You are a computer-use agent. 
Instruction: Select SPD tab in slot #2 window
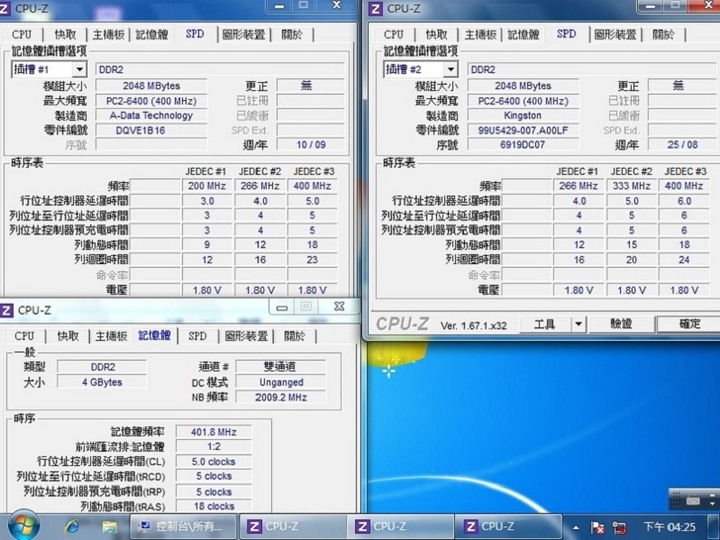pos(566,34)
